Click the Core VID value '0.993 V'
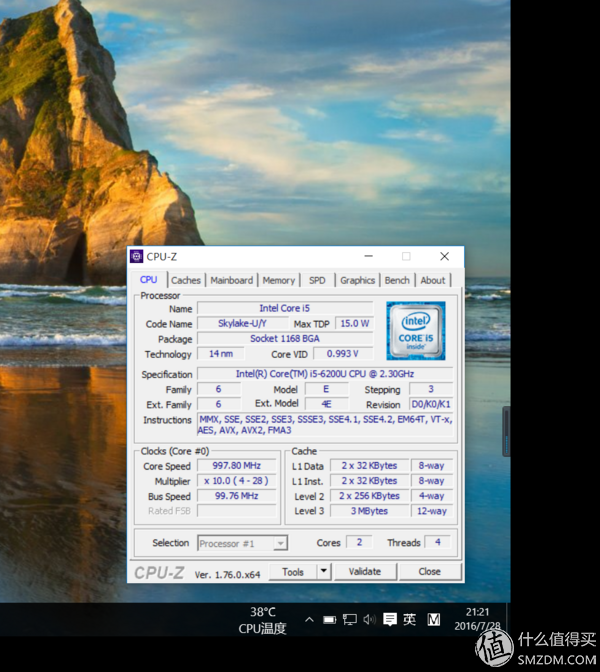The image size is (600, 672). 343,354
